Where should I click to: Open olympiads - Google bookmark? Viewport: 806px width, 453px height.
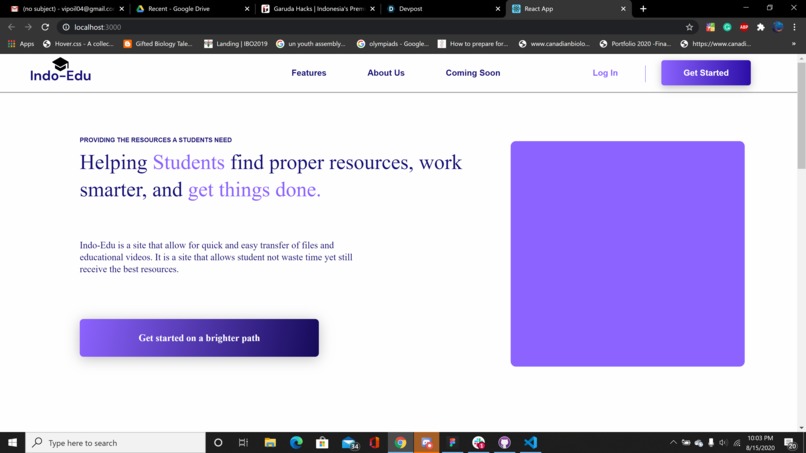(393, 44)
